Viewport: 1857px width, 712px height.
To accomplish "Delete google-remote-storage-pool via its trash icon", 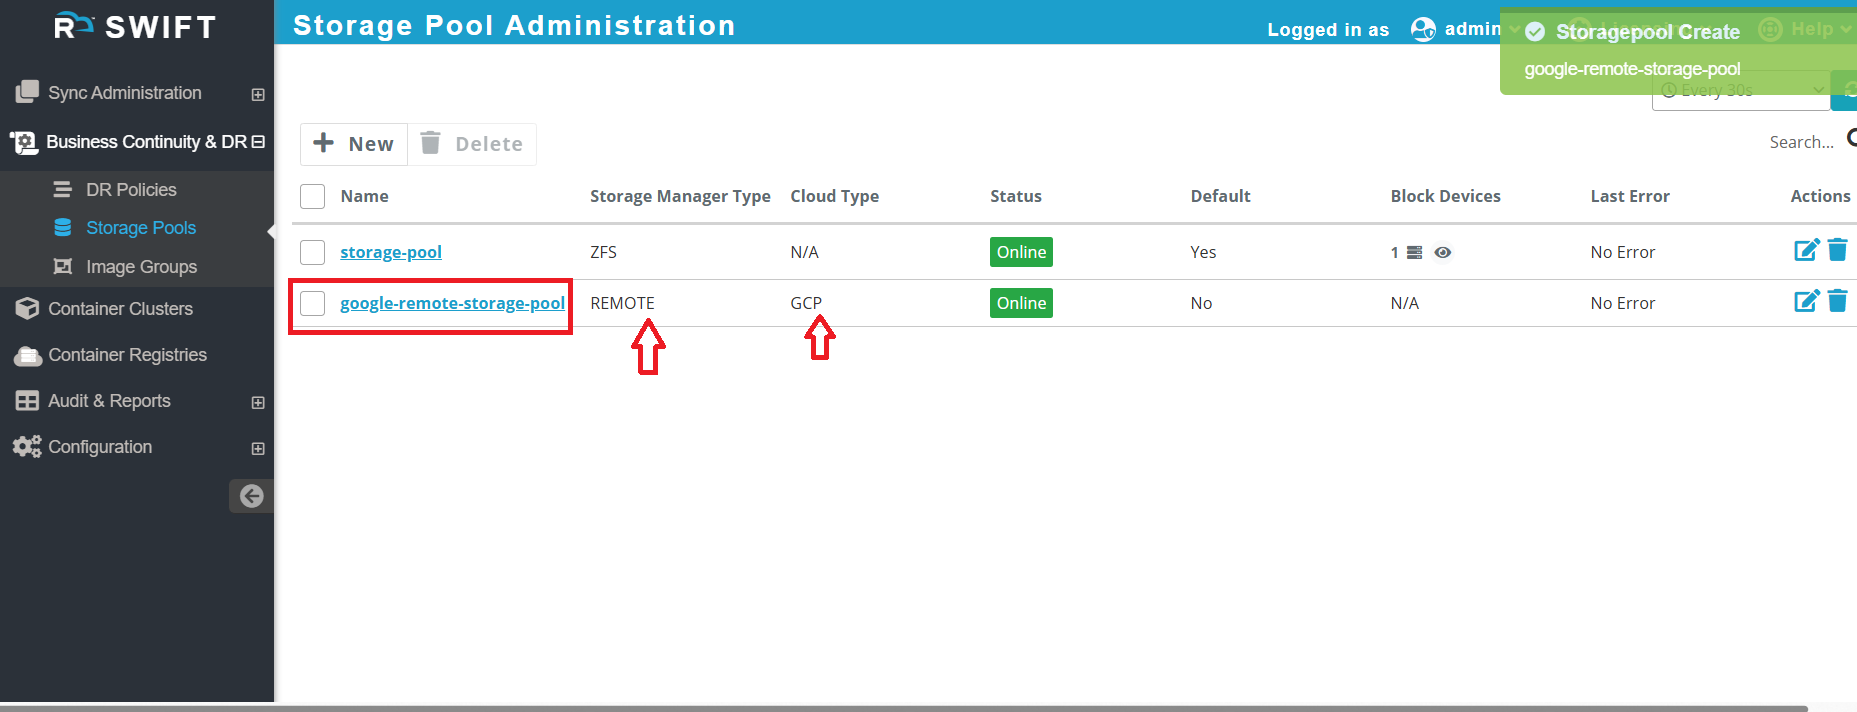I will coord(1838,301).
